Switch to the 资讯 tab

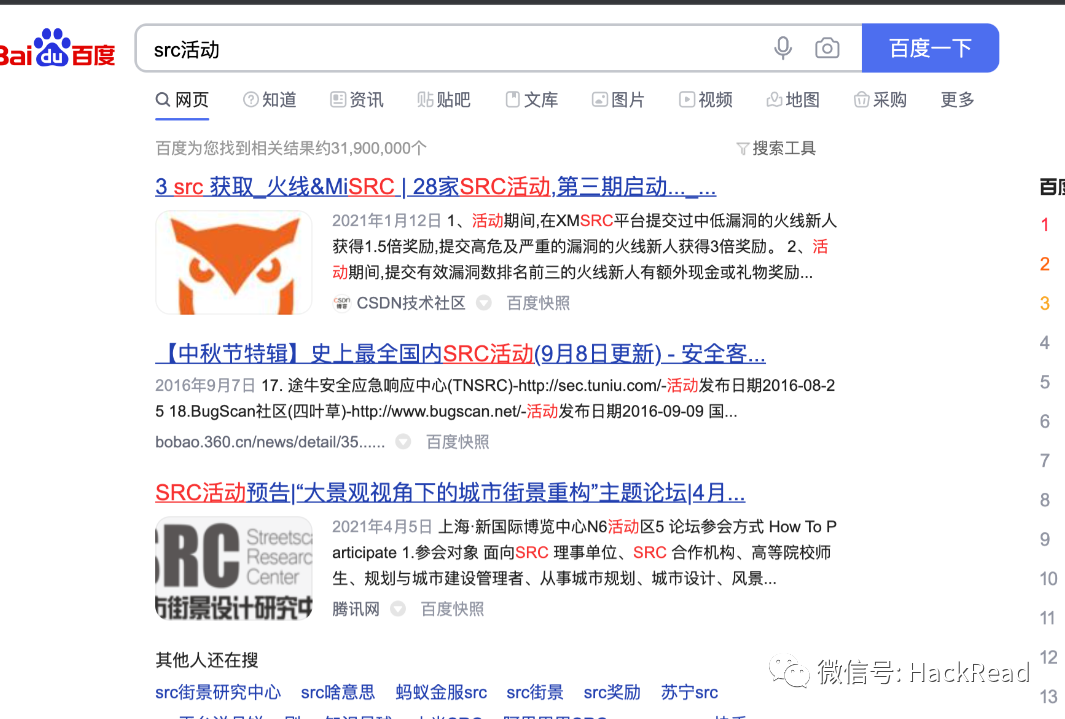(357, 100)
